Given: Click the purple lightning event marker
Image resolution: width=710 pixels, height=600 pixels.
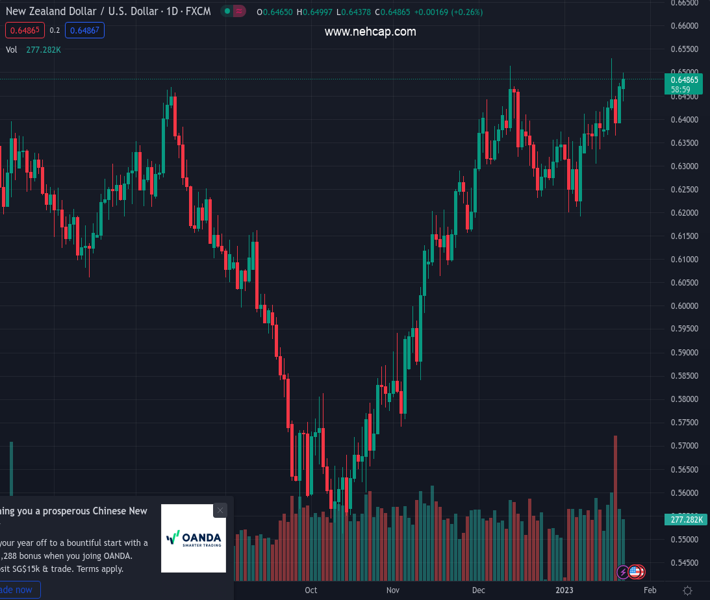Looking at the screenshot, I should coord(624,572).
